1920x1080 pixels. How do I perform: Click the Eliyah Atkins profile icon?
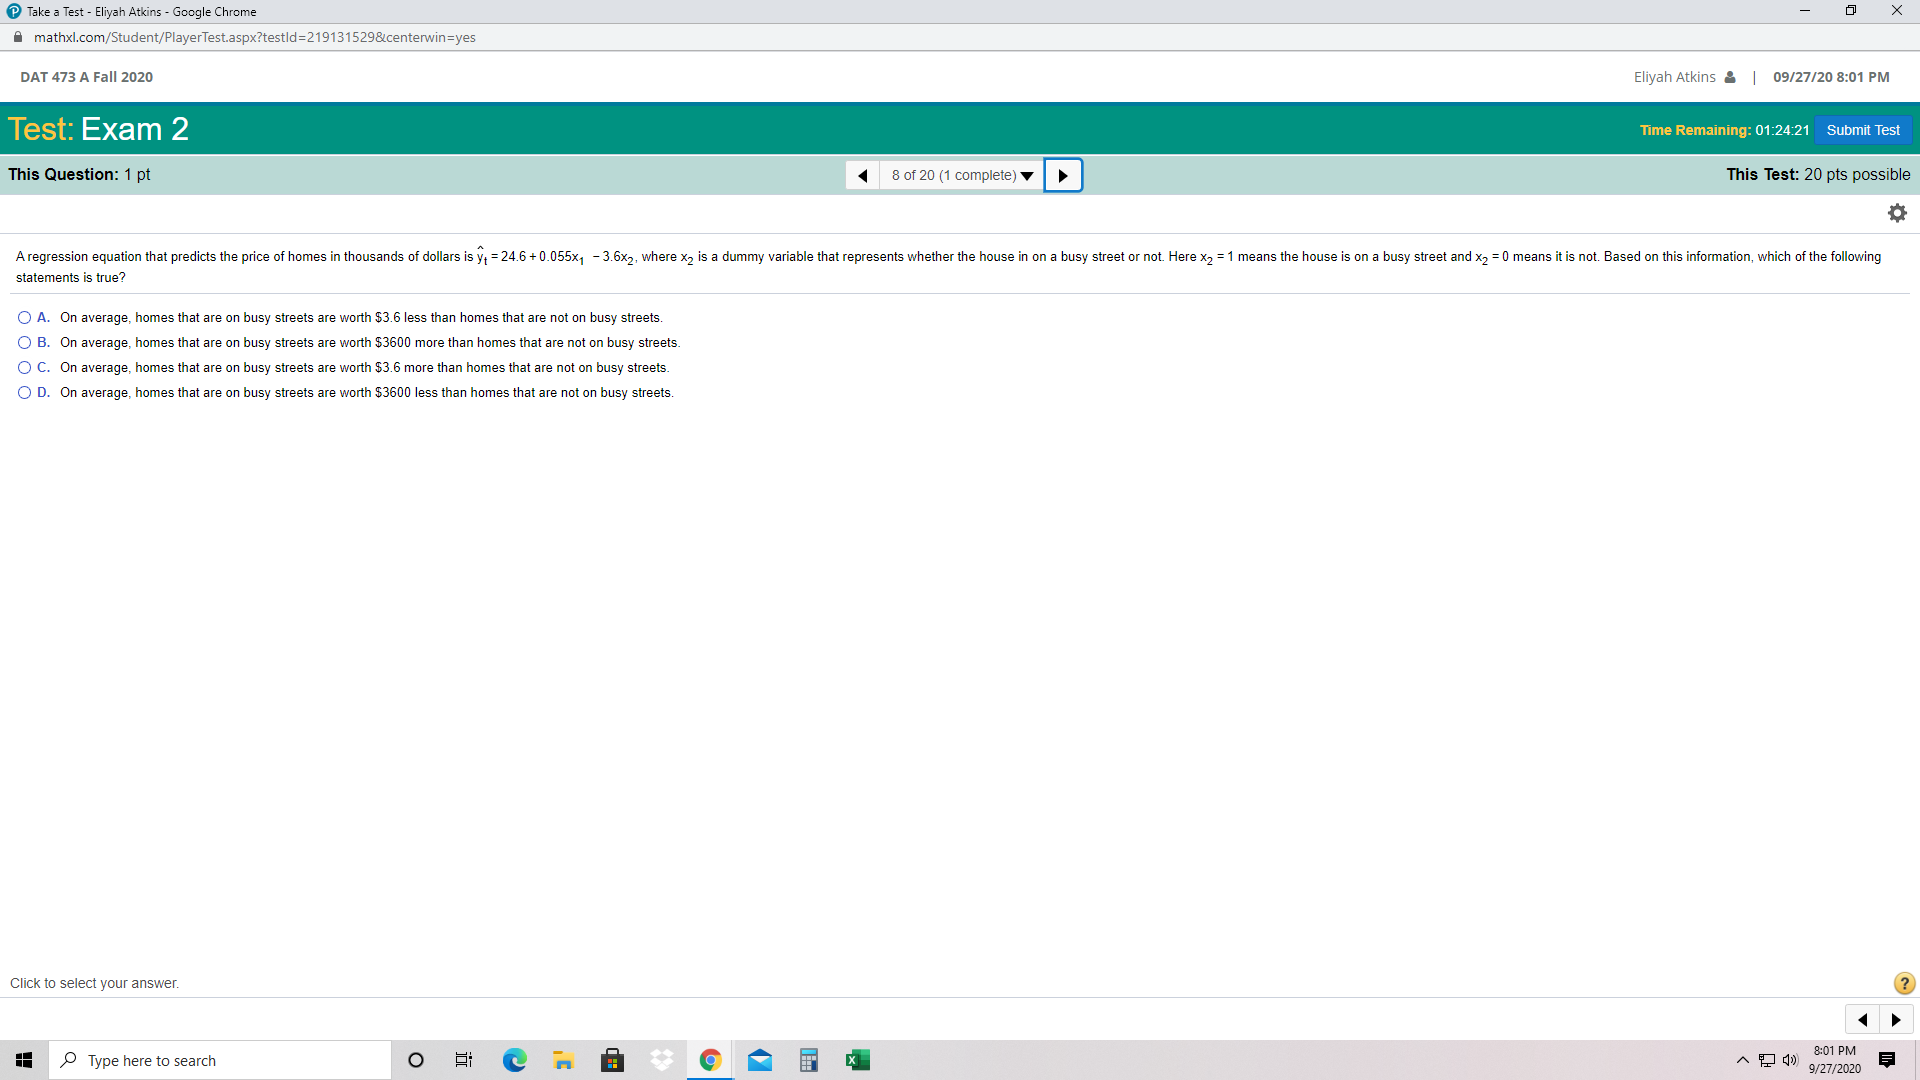pos(1729,76)
